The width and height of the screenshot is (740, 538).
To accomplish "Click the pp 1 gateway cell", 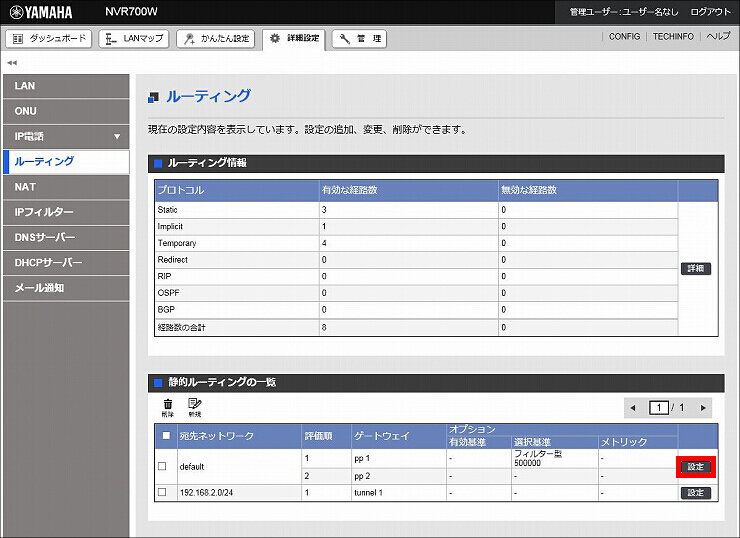I will click(399, 458).
